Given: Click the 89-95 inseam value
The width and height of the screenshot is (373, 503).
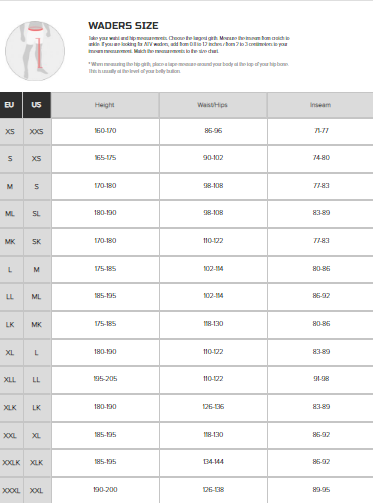Looking at the screenshot, I should tap(321, 490).
